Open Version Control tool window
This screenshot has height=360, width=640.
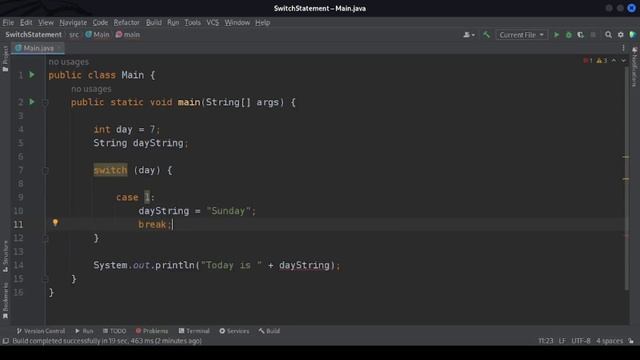pos(40,331)
